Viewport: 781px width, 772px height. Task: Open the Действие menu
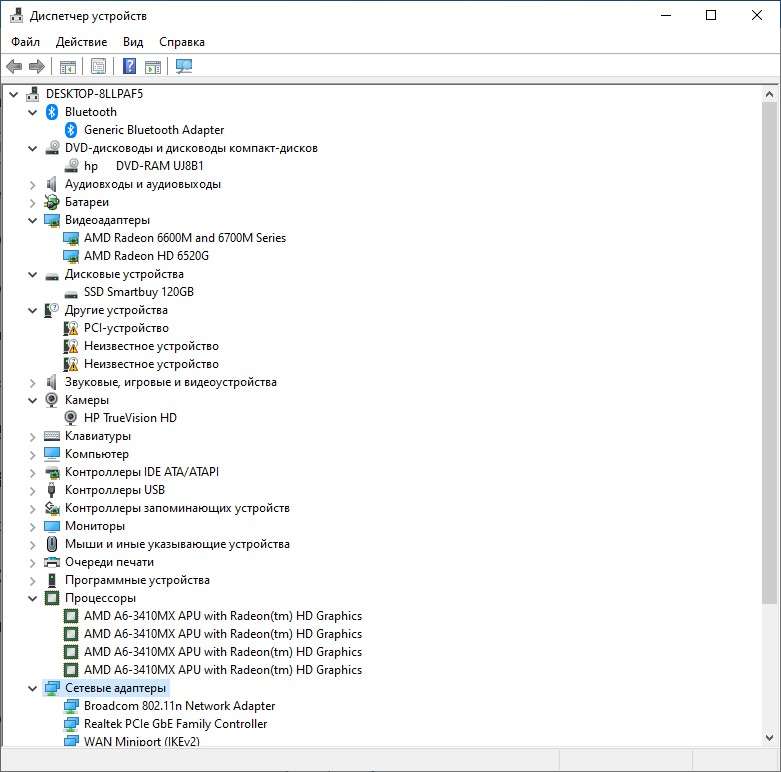pyautogui.click(x=81, y=42)
